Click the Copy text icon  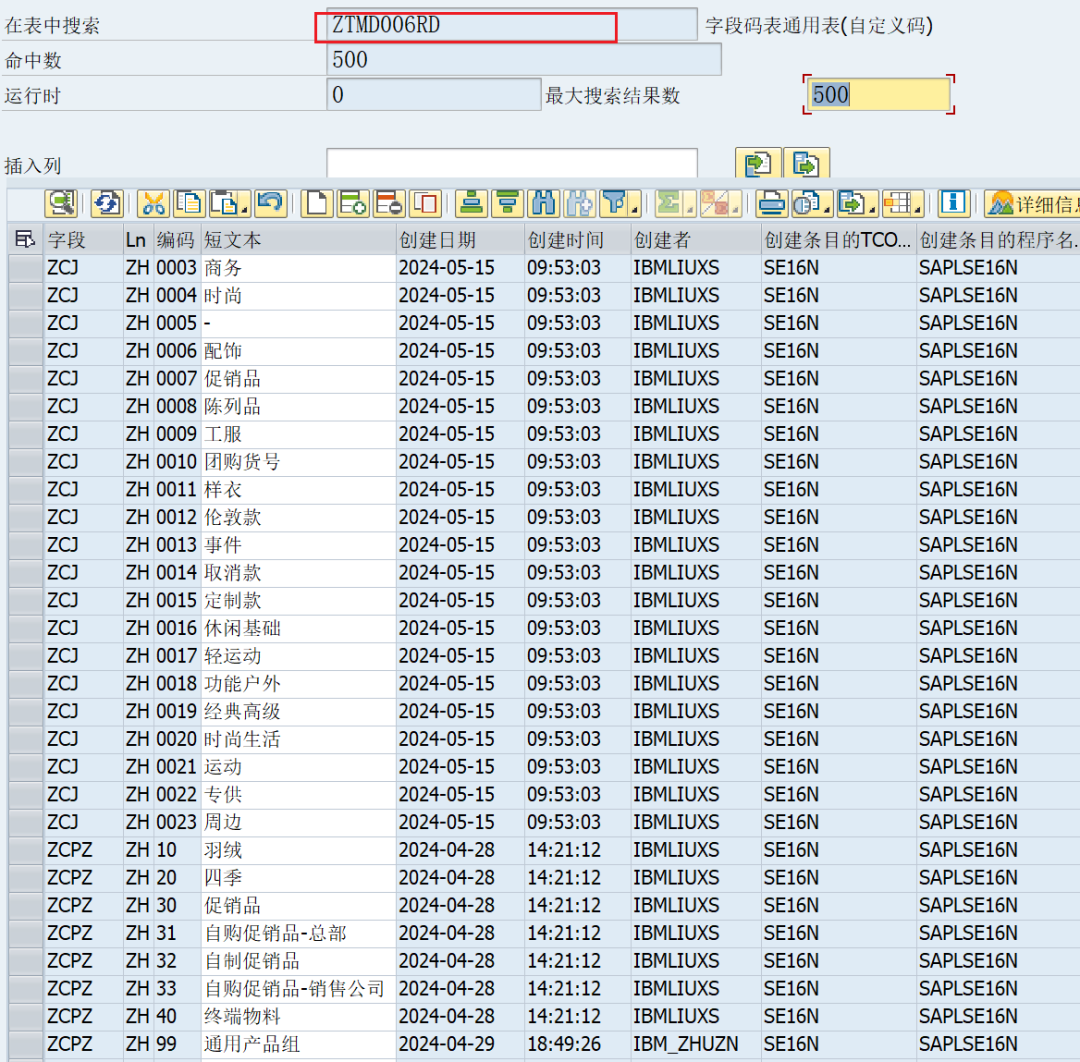click(x=189, y=204)
